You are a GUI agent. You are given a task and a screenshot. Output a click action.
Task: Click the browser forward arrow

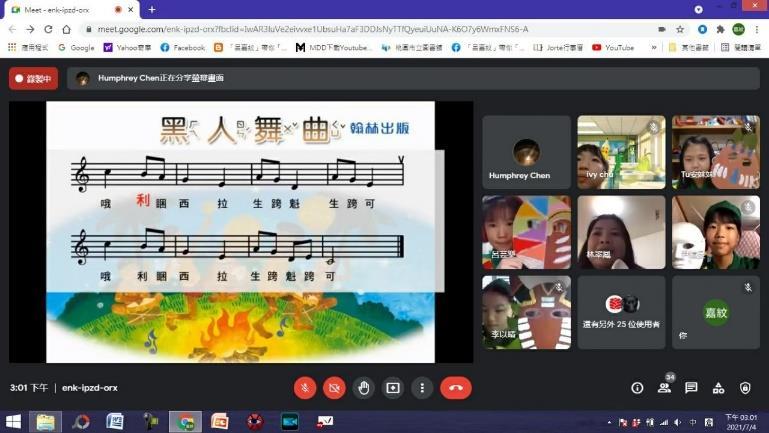coord(30,29)
